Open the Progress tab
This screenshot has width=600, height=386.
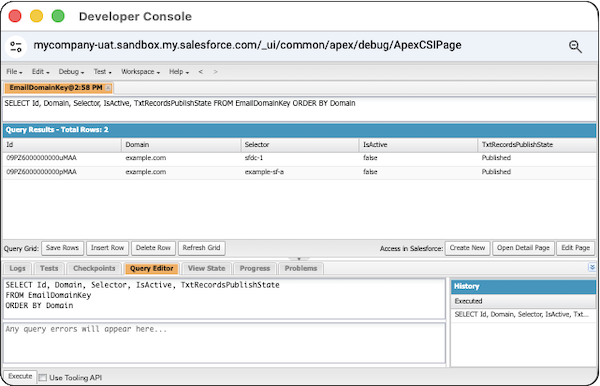(x=255, y=268)
